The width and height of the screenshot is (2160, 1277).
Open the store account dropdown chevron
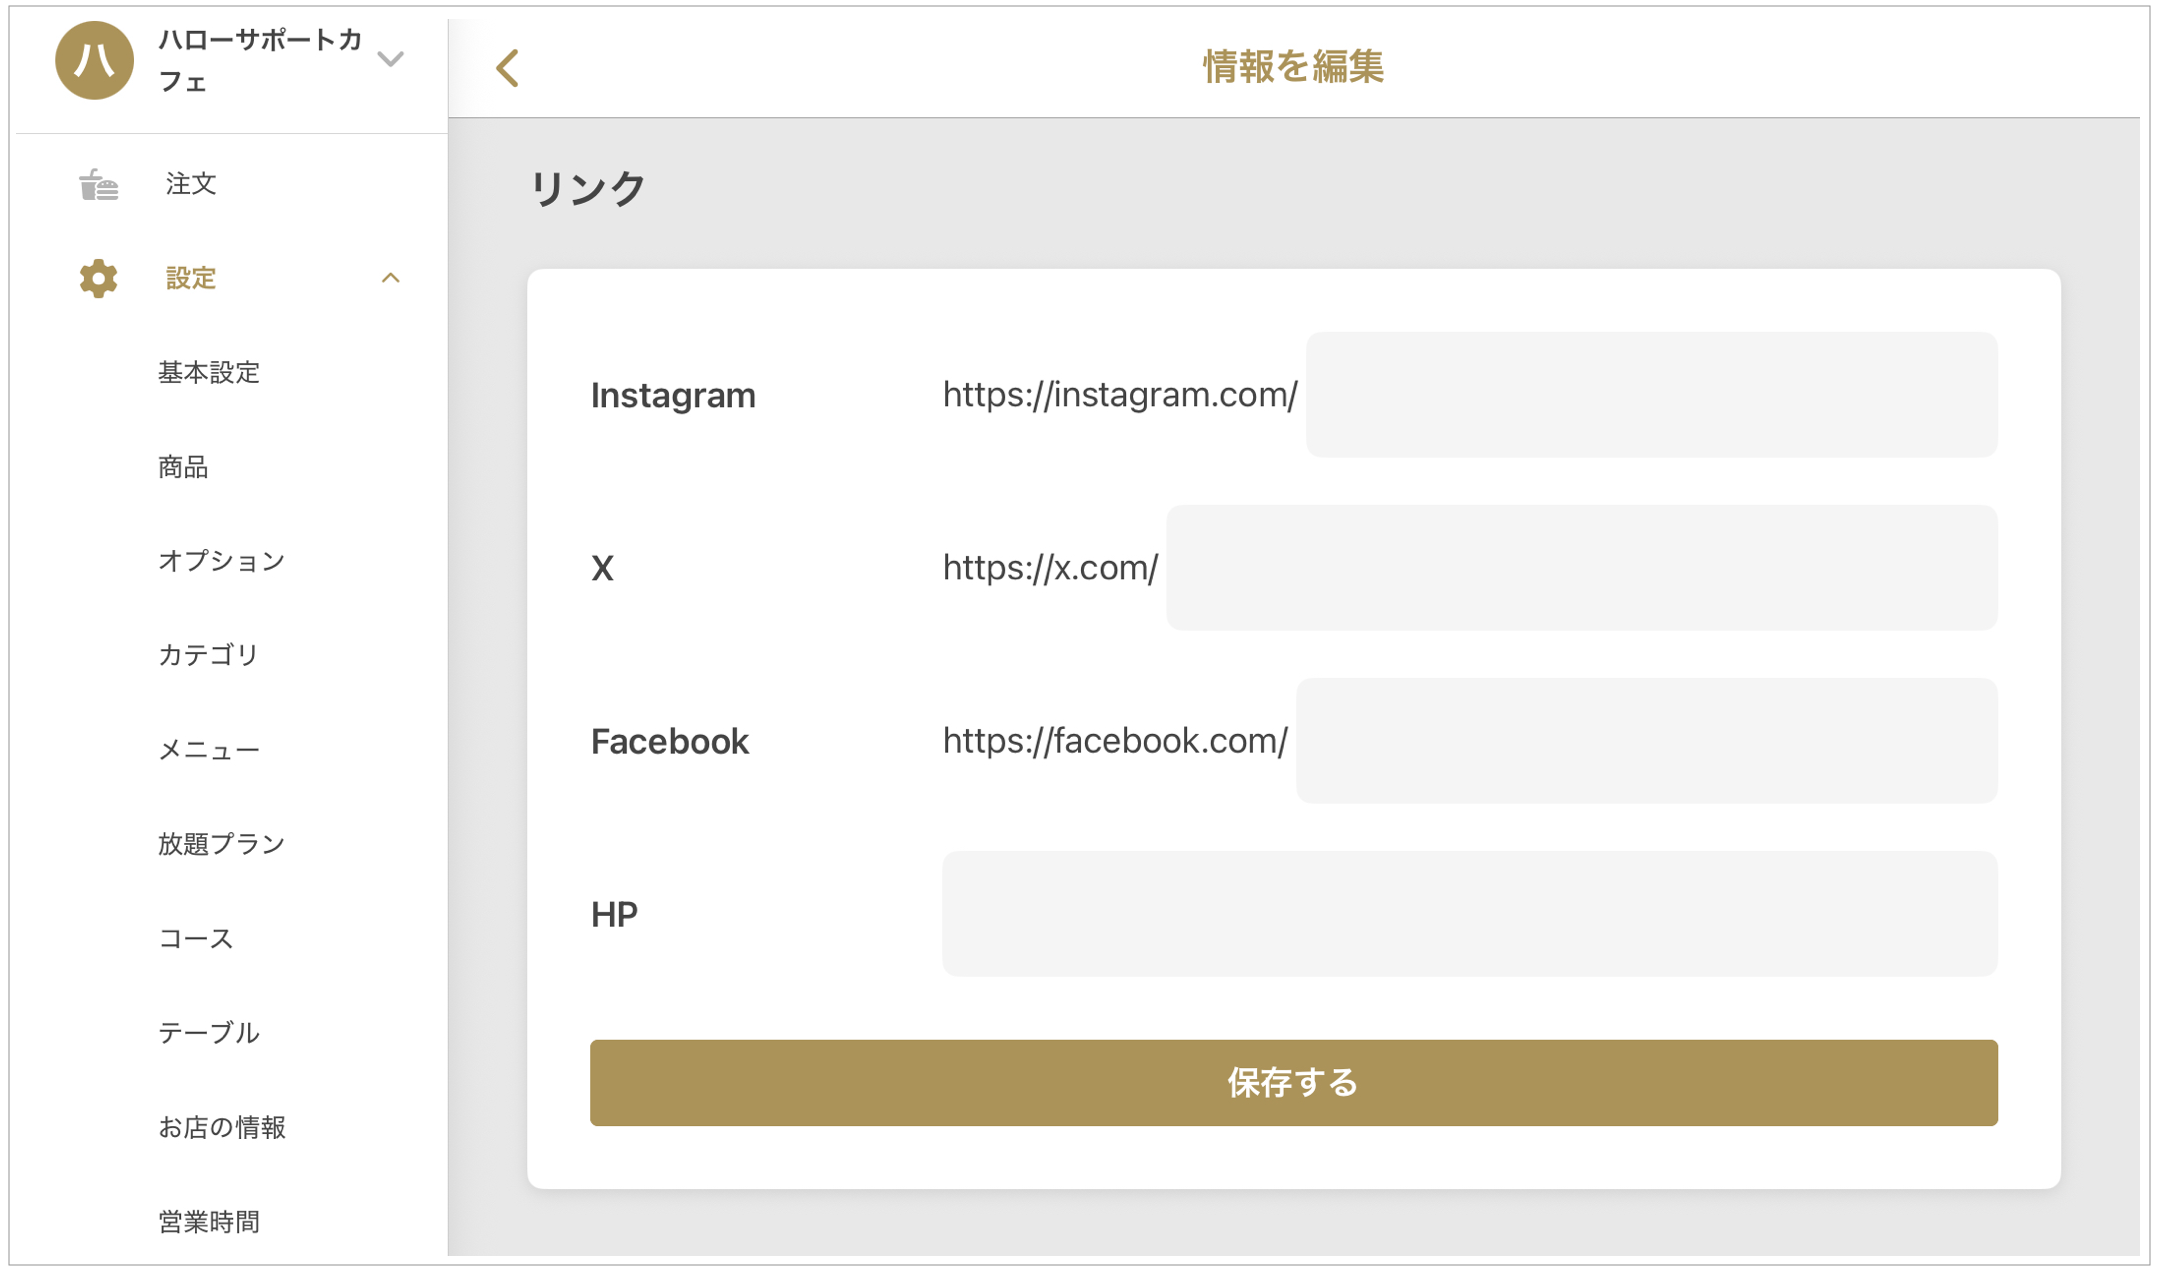click(x=390, y=60)
